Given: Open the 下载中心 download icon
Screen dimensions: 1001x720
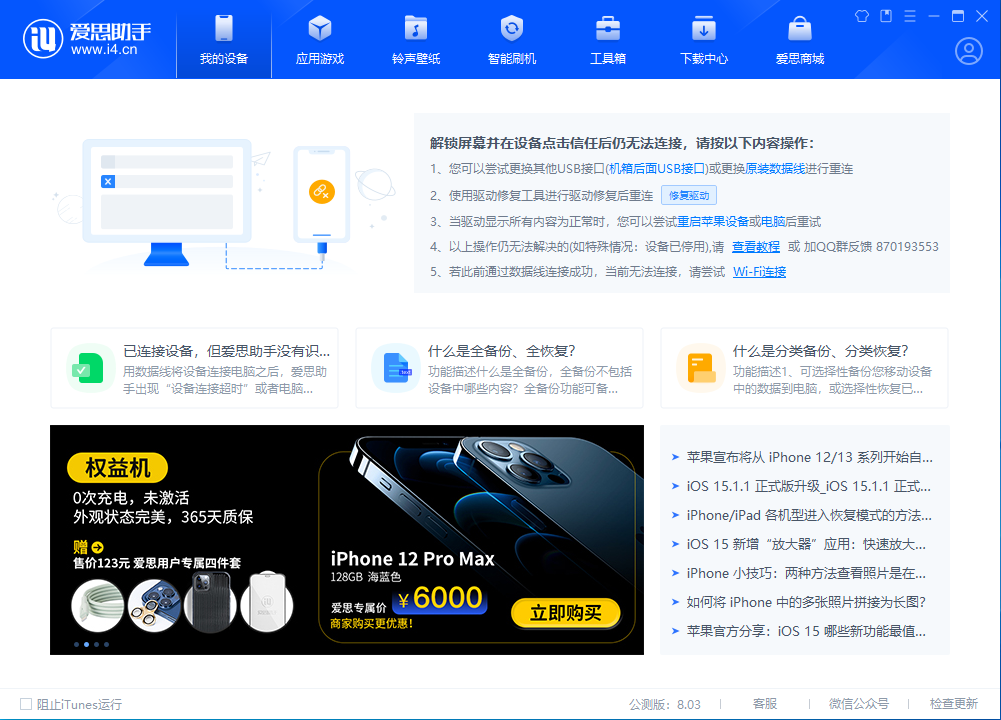Looking at the screenshot, I should [704, 28].
